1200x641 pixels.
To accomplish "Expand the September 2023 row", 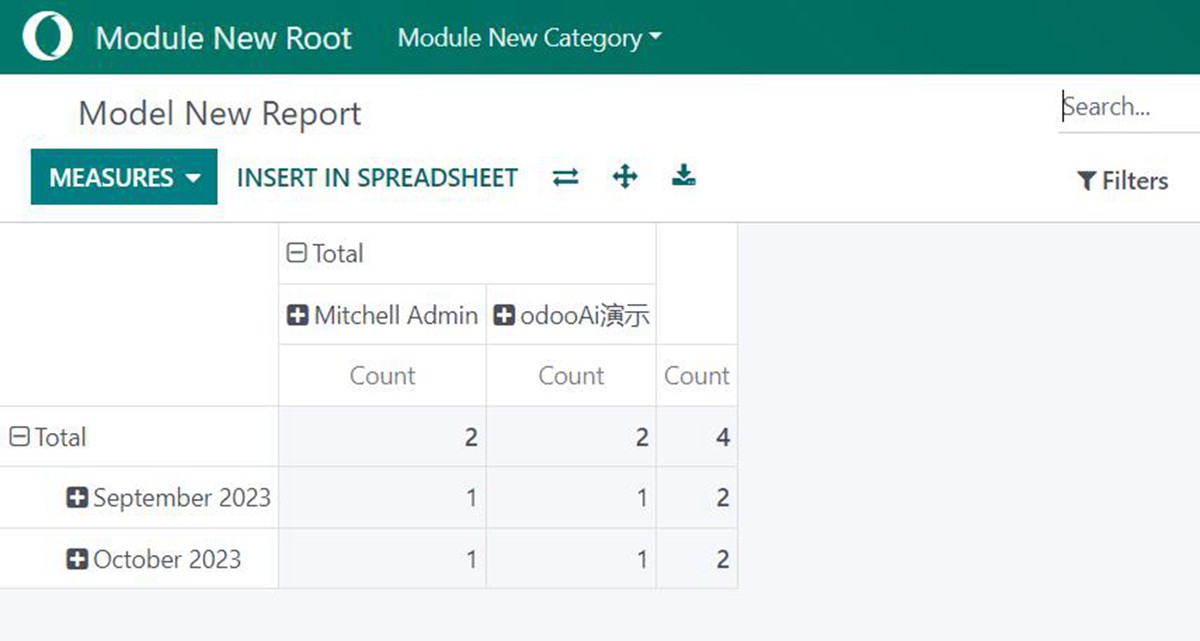I will point(78,498).
